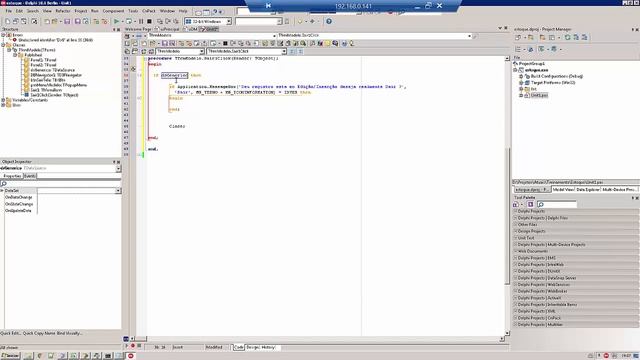Open the Project Manager list view options icon
The width and height of the screenshot is (640, 360).
click(518, 49)
